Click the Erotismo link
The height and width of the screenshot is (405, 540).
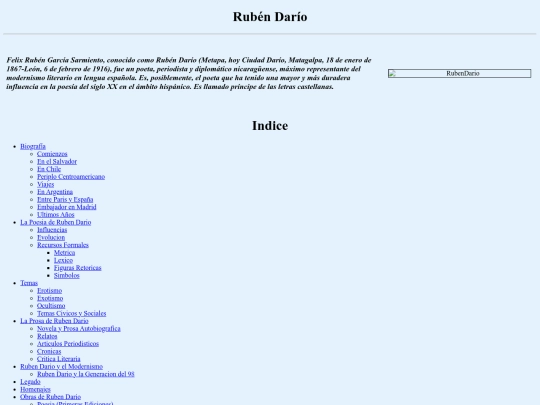tap(50, 290)
